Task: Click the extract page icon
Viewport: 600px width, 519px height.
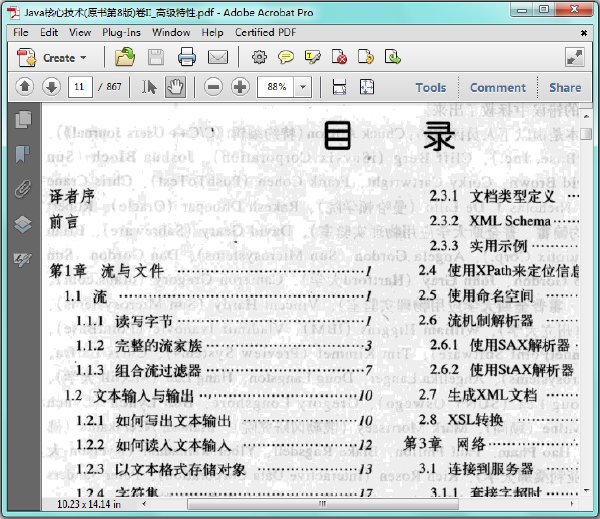Action: [x=393, y=57]
